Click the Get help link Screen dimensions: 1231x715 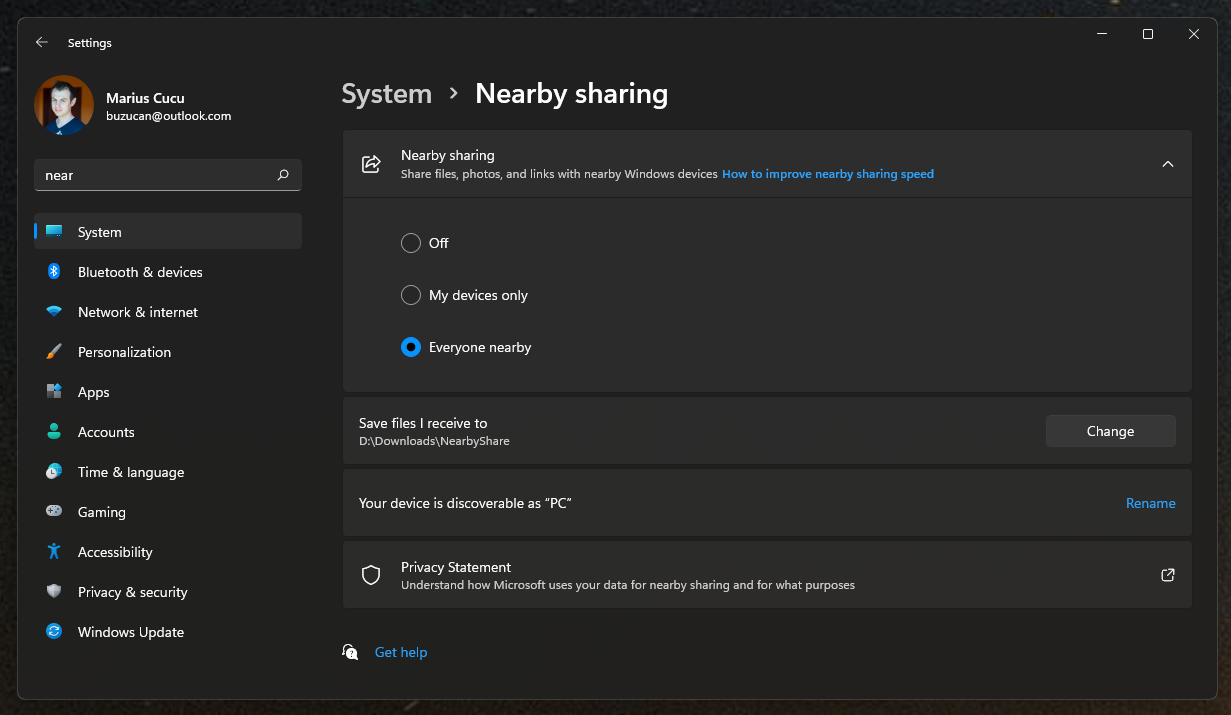click(400, 652)
